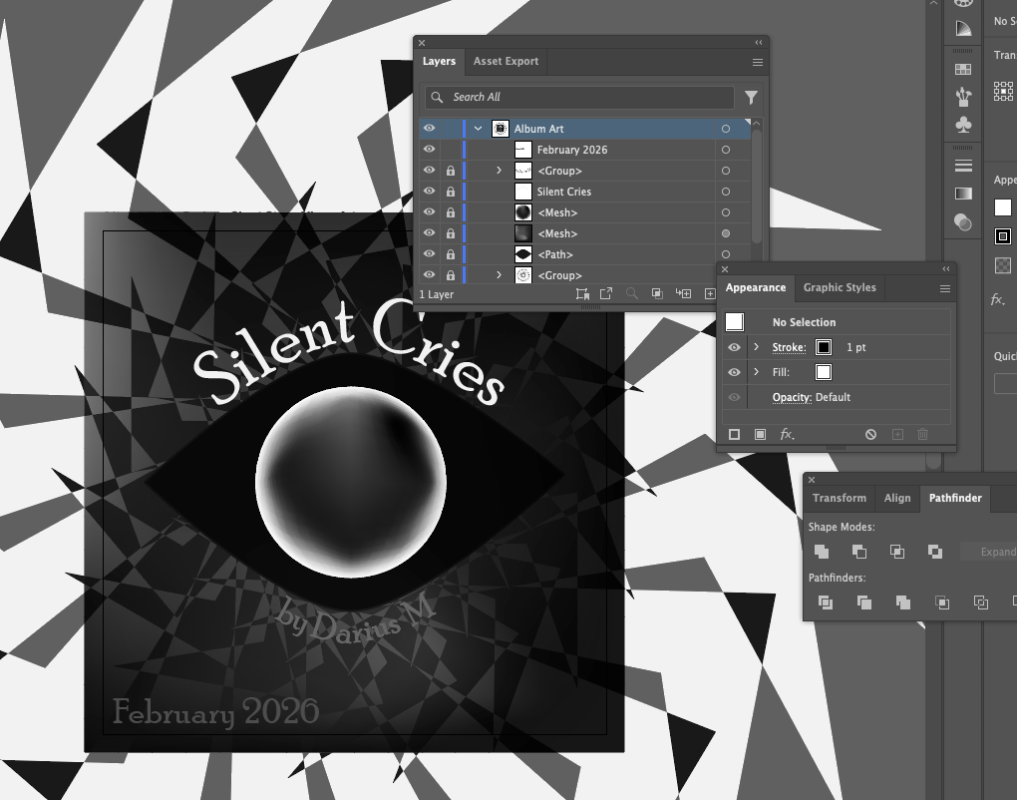Expand first Group below February 2026

[499, 171]
